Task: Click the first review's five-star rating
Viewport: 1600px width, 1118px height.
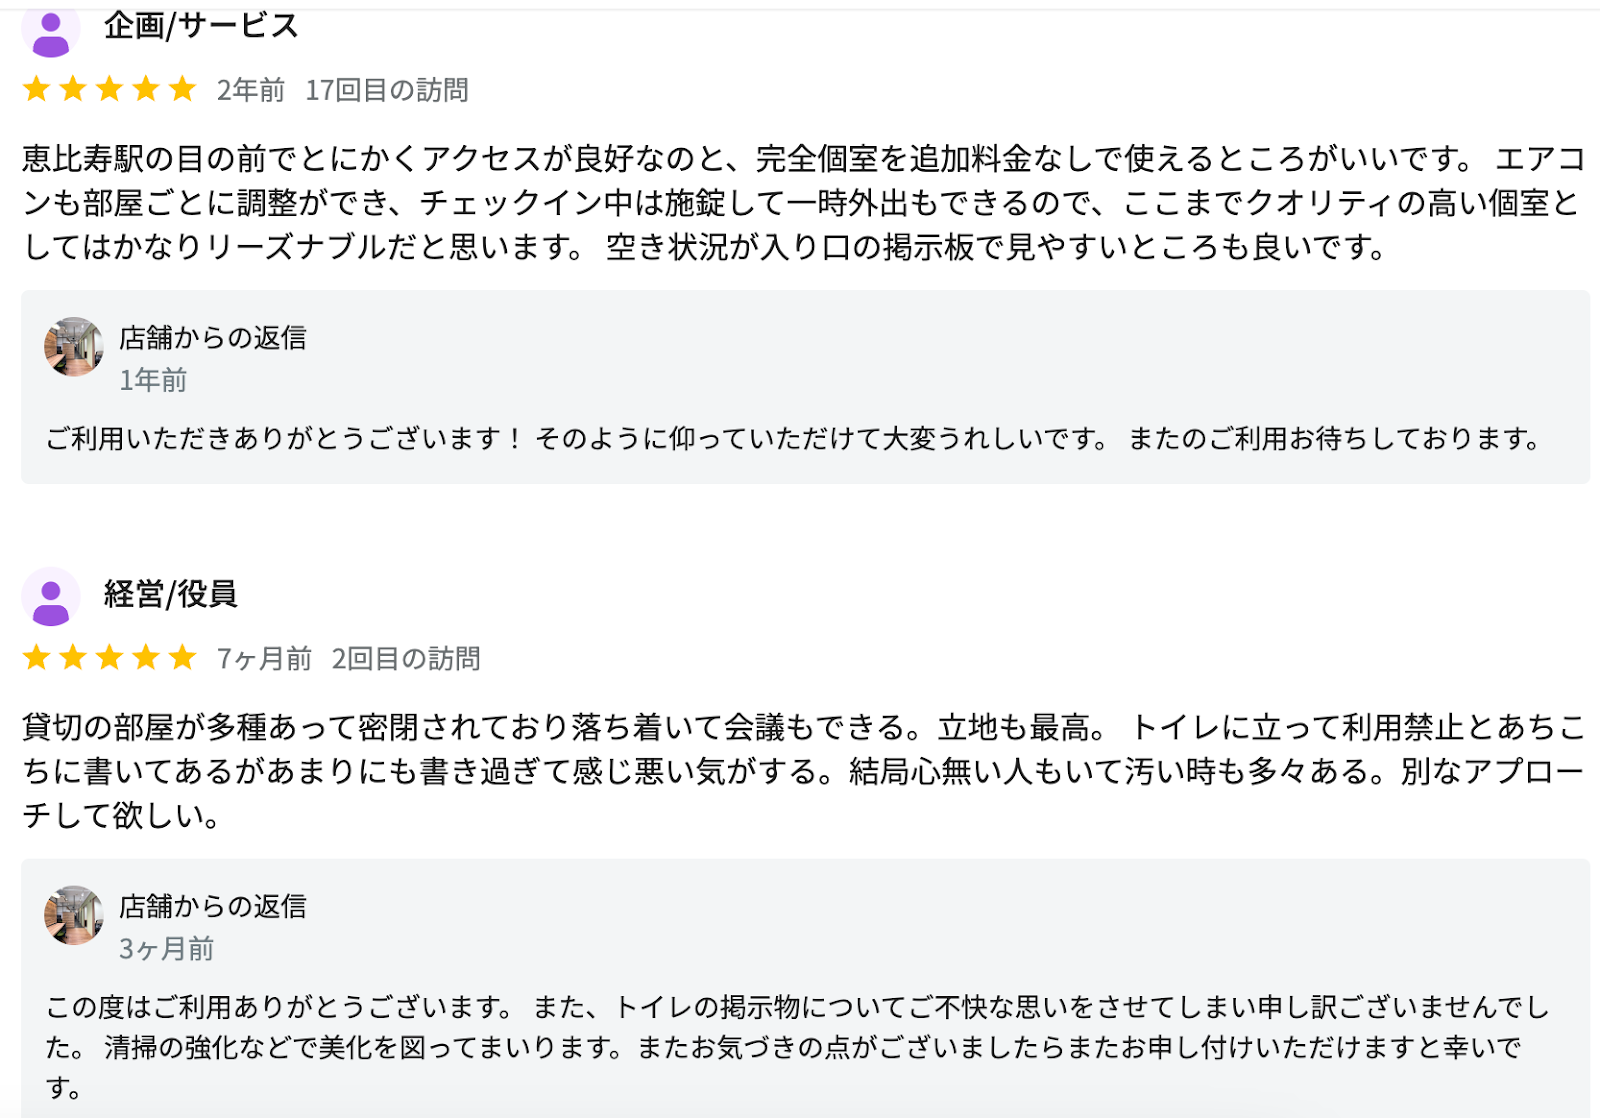Action: [x=109, y=89]
